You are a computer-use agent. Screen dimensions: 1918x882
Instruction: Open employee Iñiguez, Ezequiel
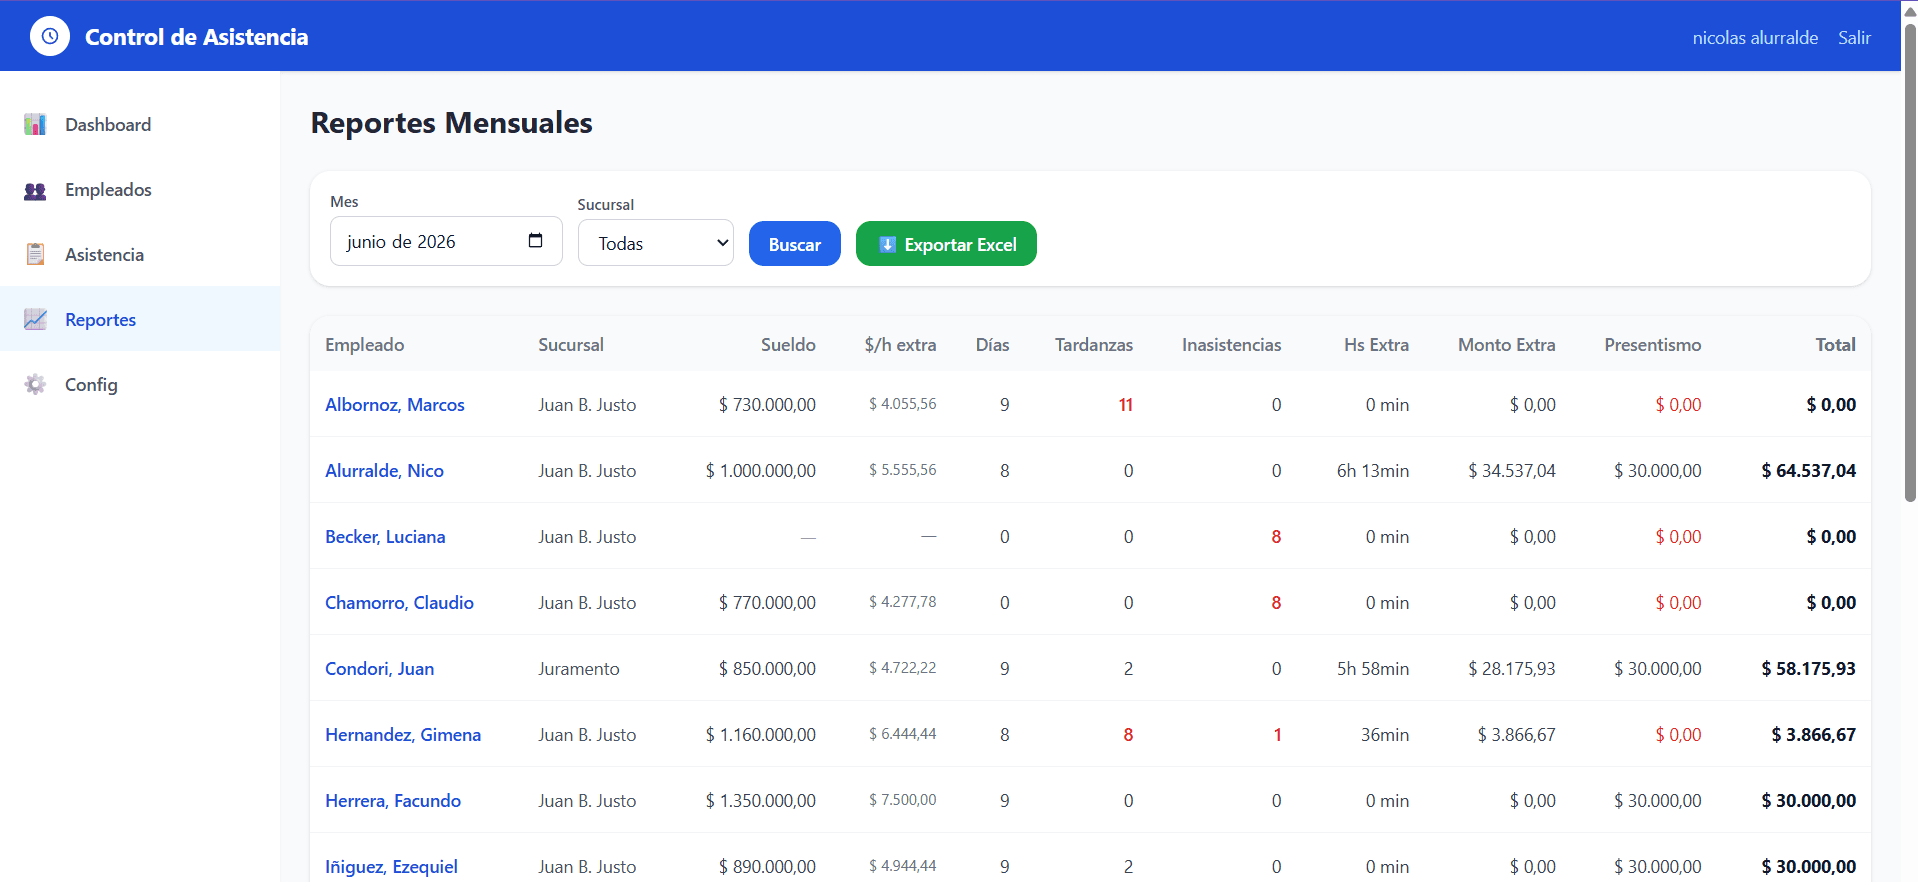click(391, 867)
